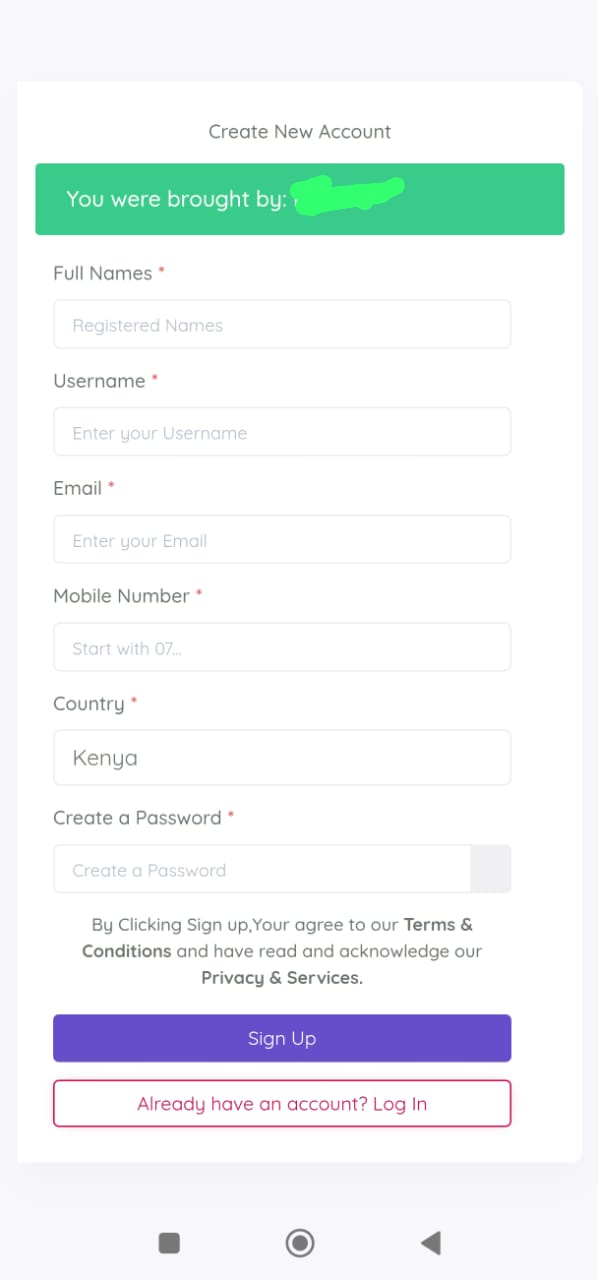Focus the Enter your Username field
Screen dimensions: 598x1280
(282, 432)
